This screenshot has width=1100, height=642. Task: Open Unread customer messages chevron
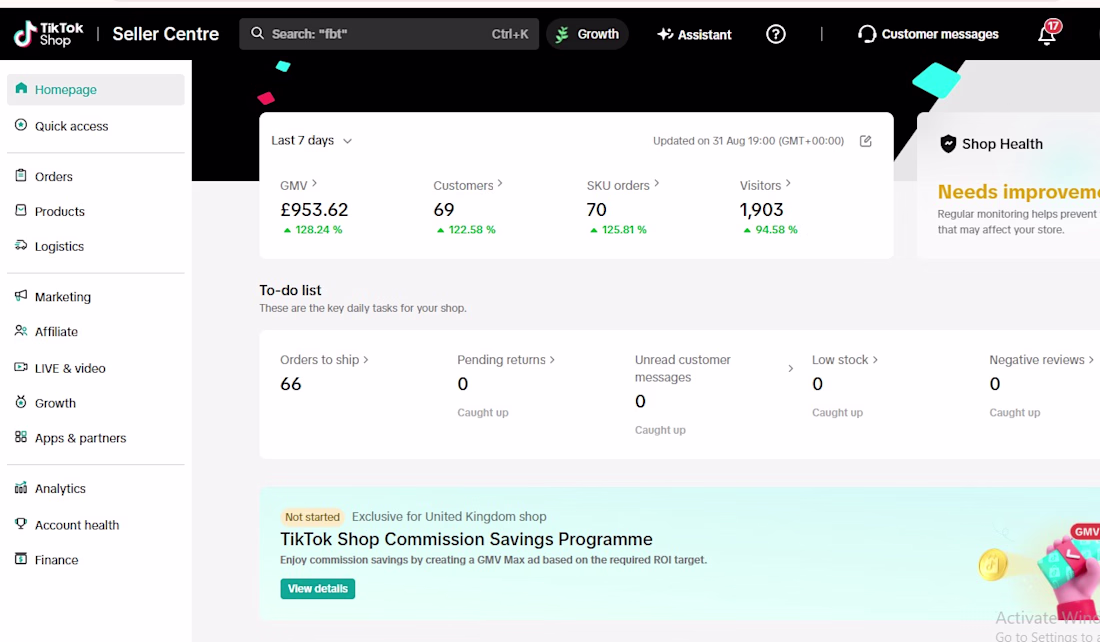click(x=791, y=368)
